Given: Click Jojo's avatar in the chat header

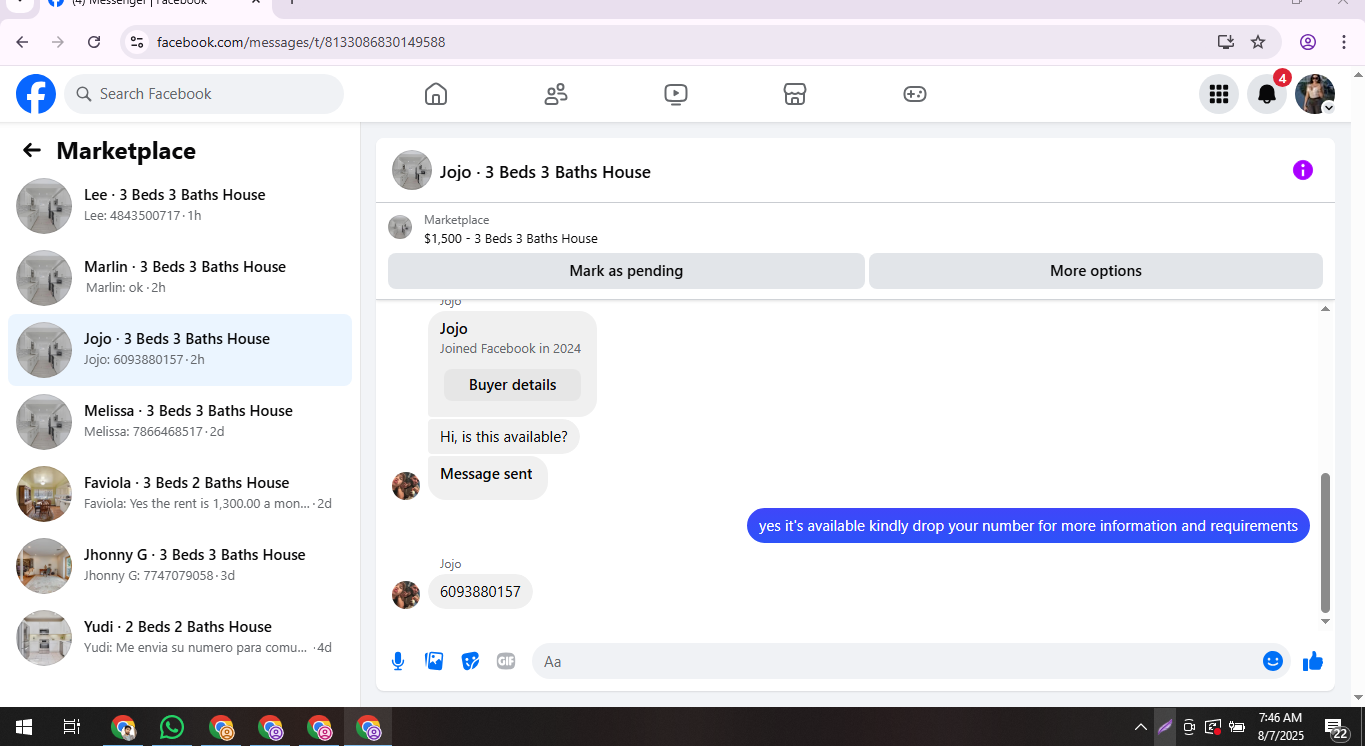Looking at the screenshot, I should coord(412,170).
